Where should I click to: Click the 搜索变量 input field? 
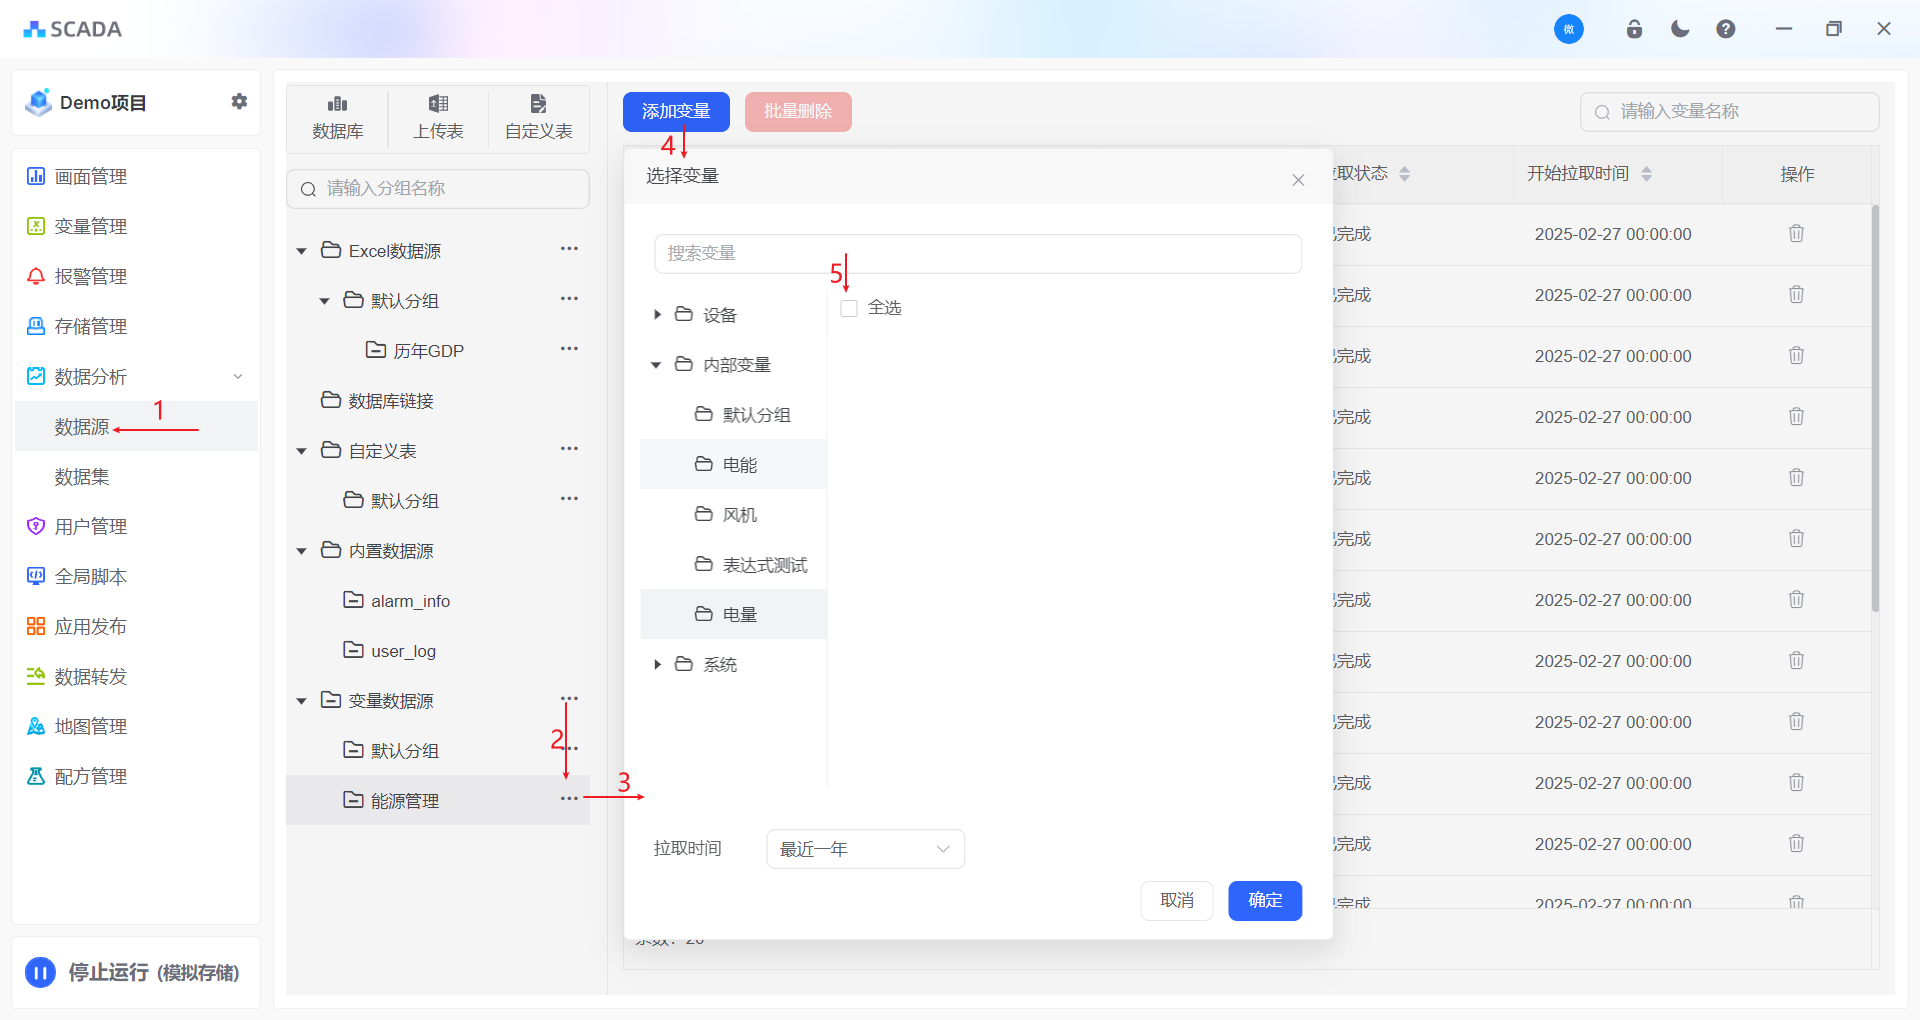pyautogui.click(x=977, y=254)
